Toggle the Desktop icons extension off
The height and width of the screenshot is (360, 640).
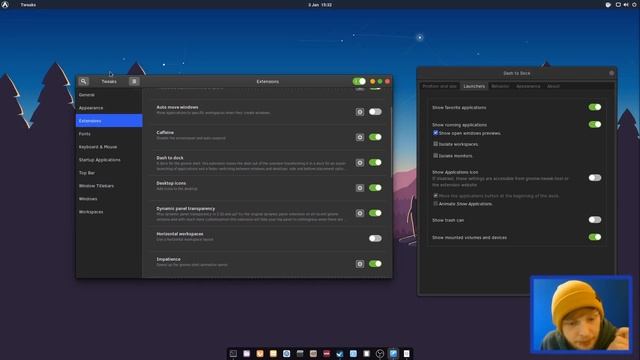[x=375, y=188]
